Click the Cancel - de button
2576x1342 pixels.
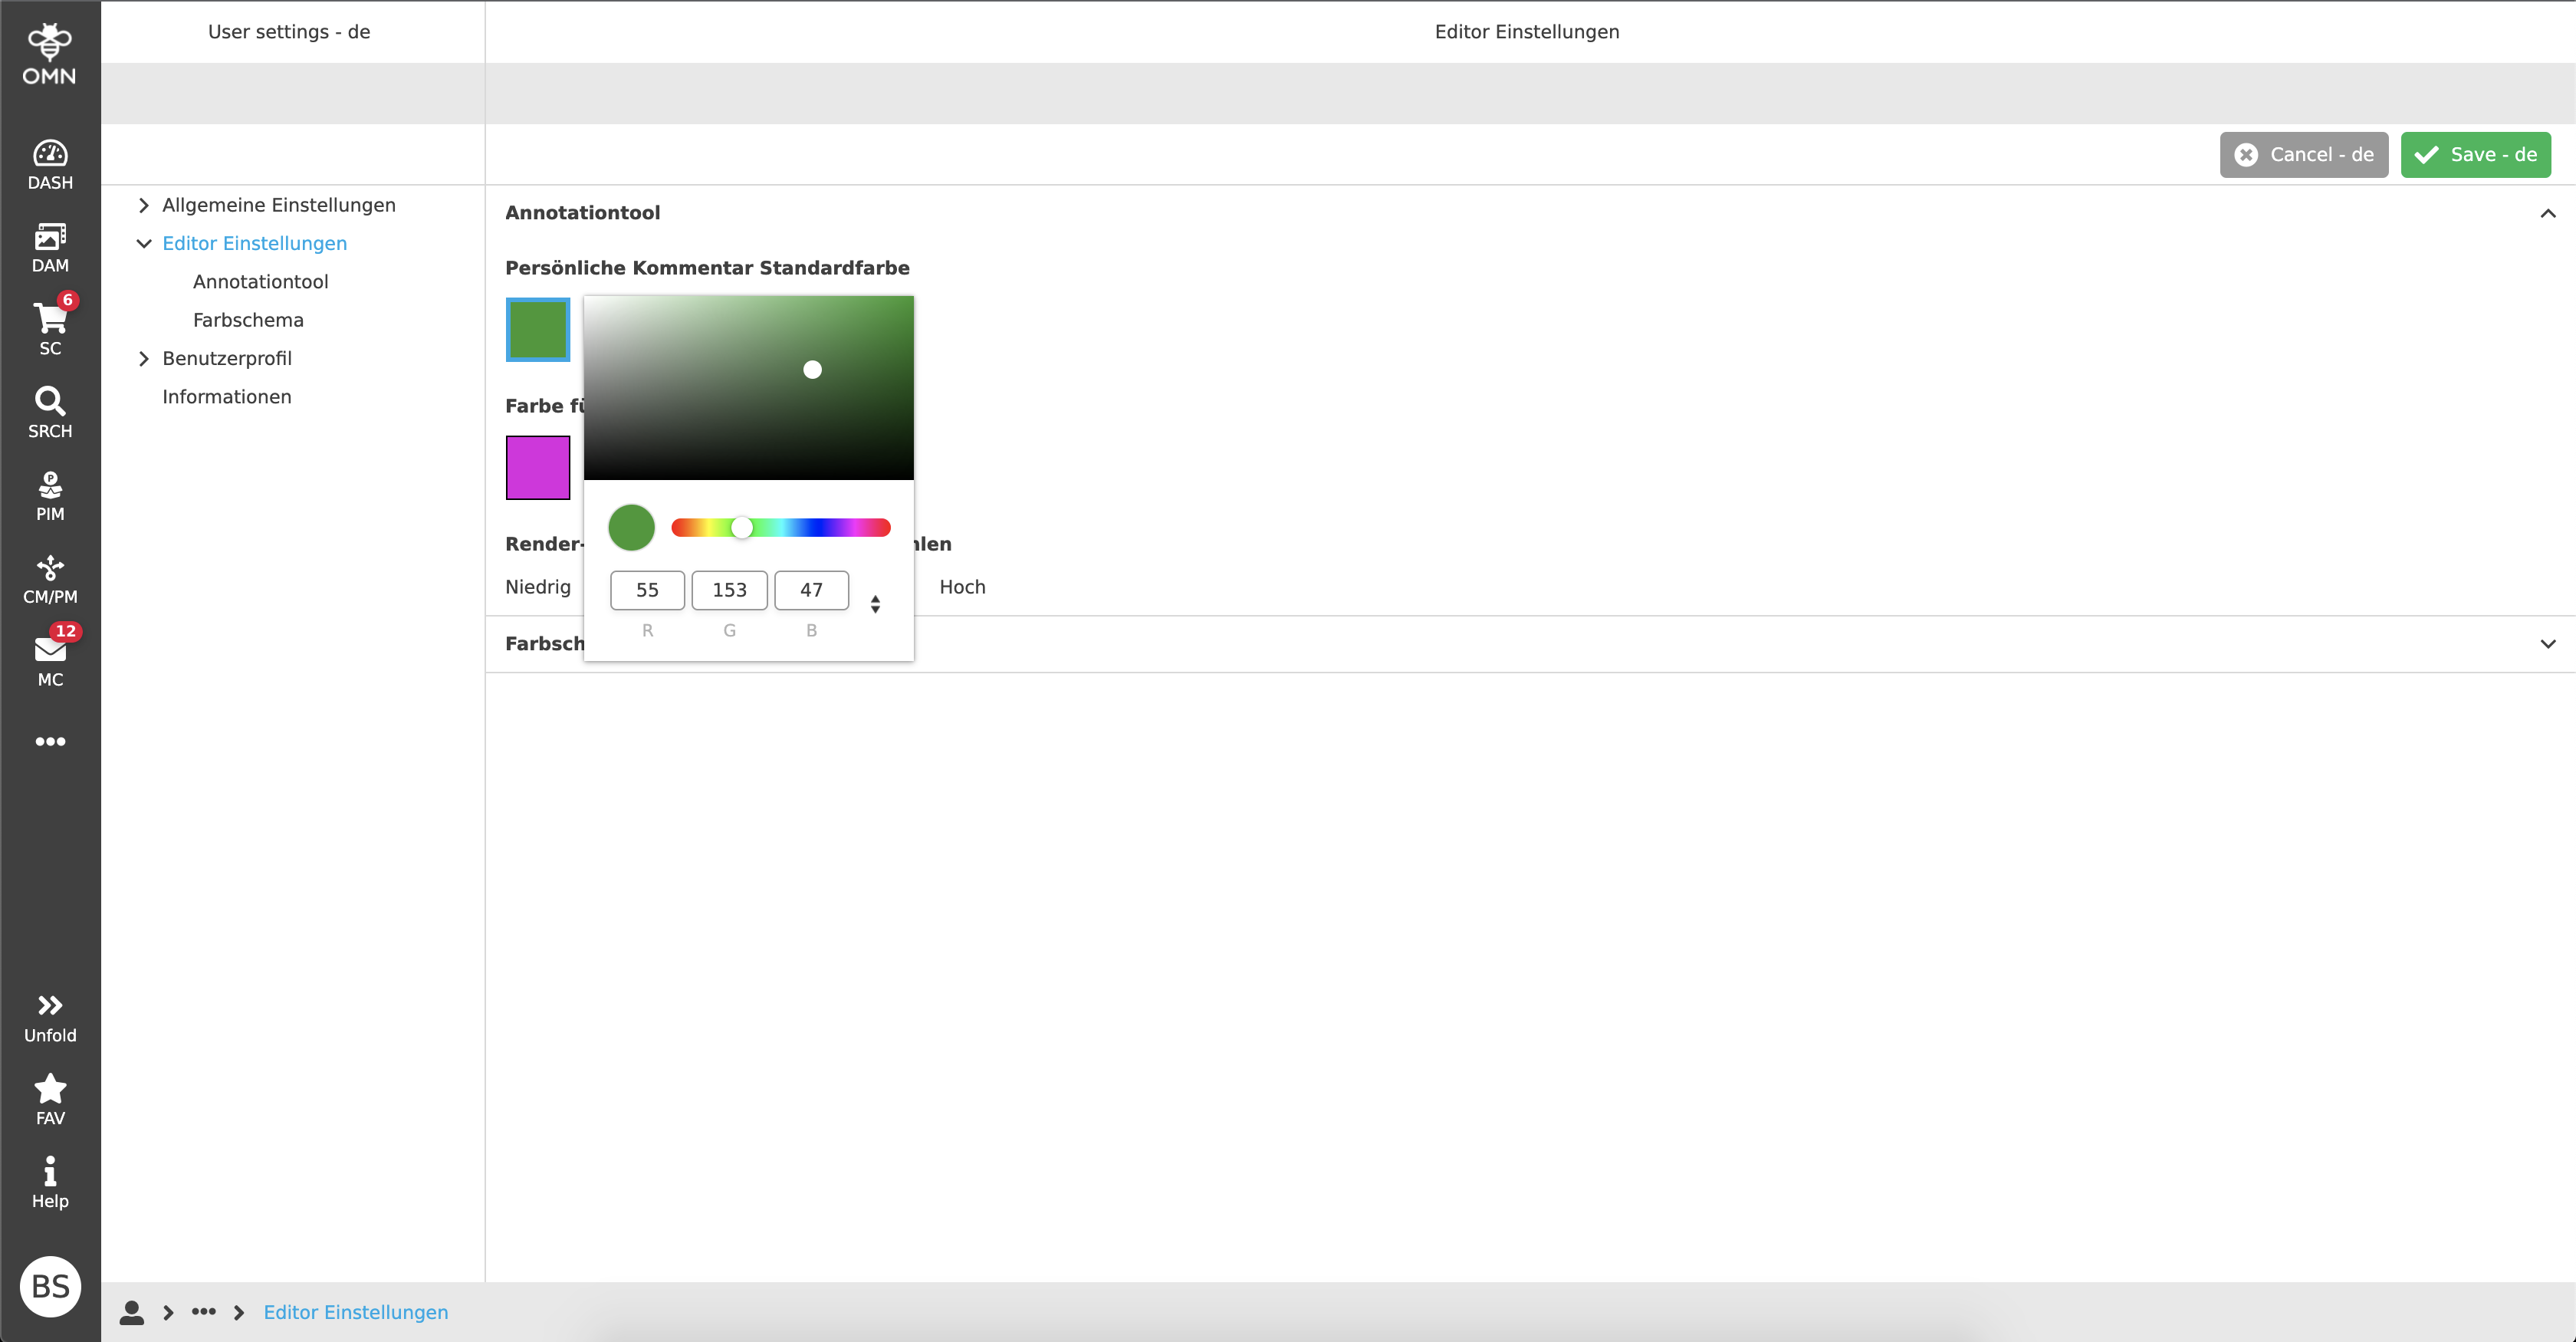2303,154
